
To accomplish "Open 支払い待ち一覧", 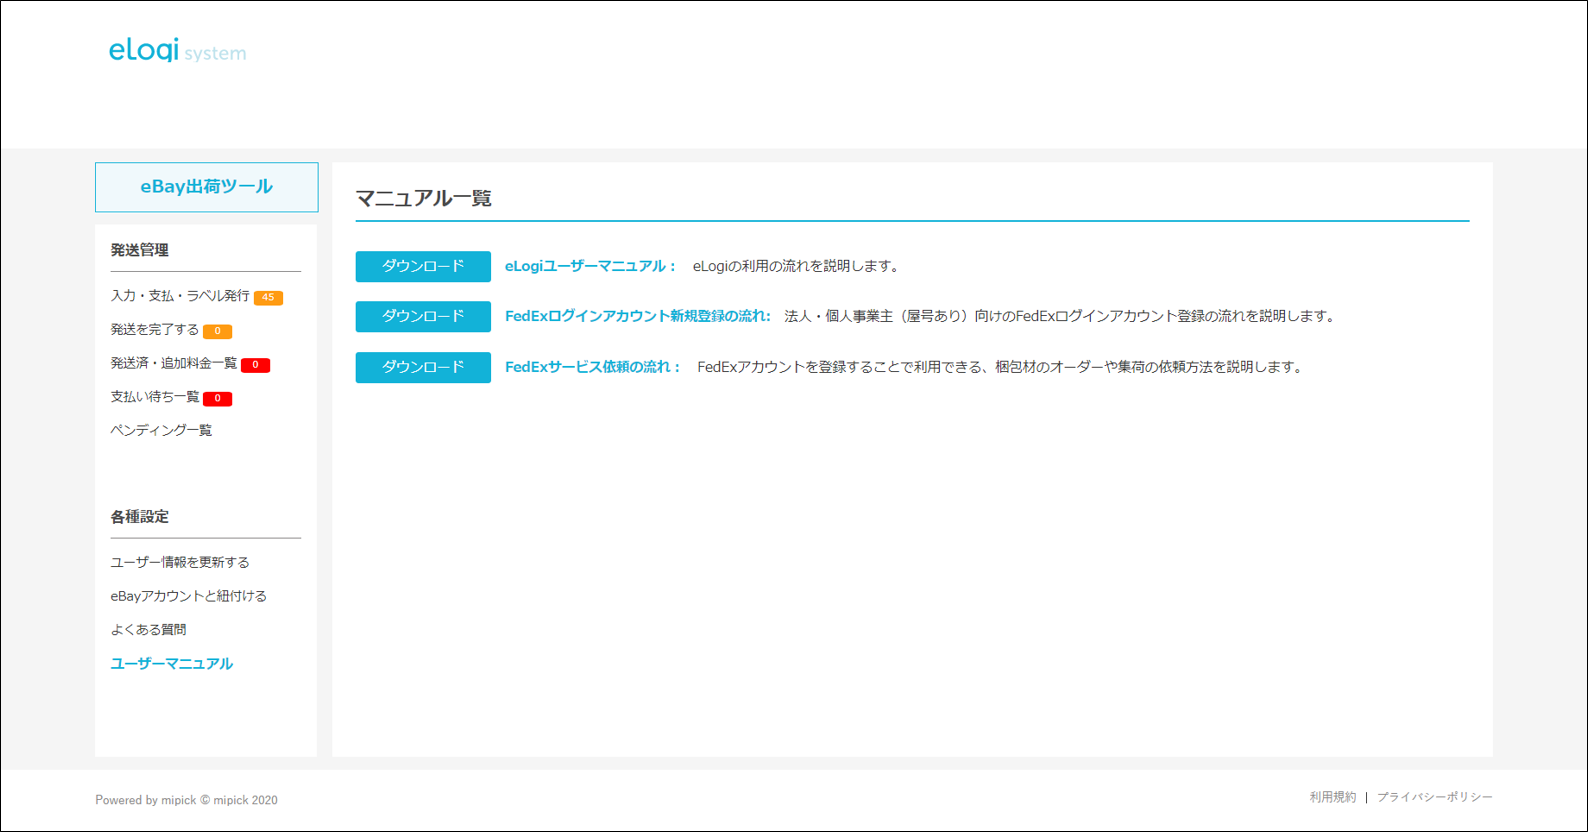I will pyautogui.click(x=155, y=397).
